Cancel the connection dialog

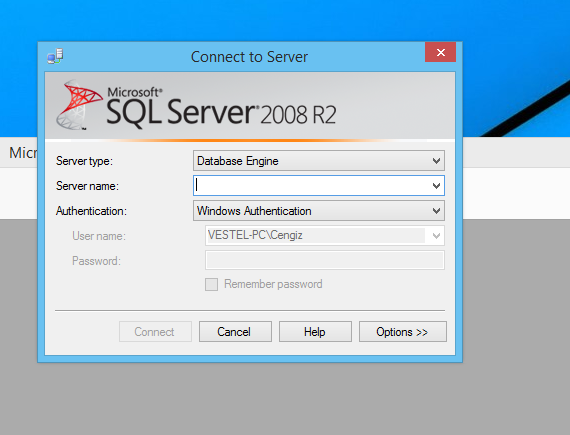tap(235, 331)
